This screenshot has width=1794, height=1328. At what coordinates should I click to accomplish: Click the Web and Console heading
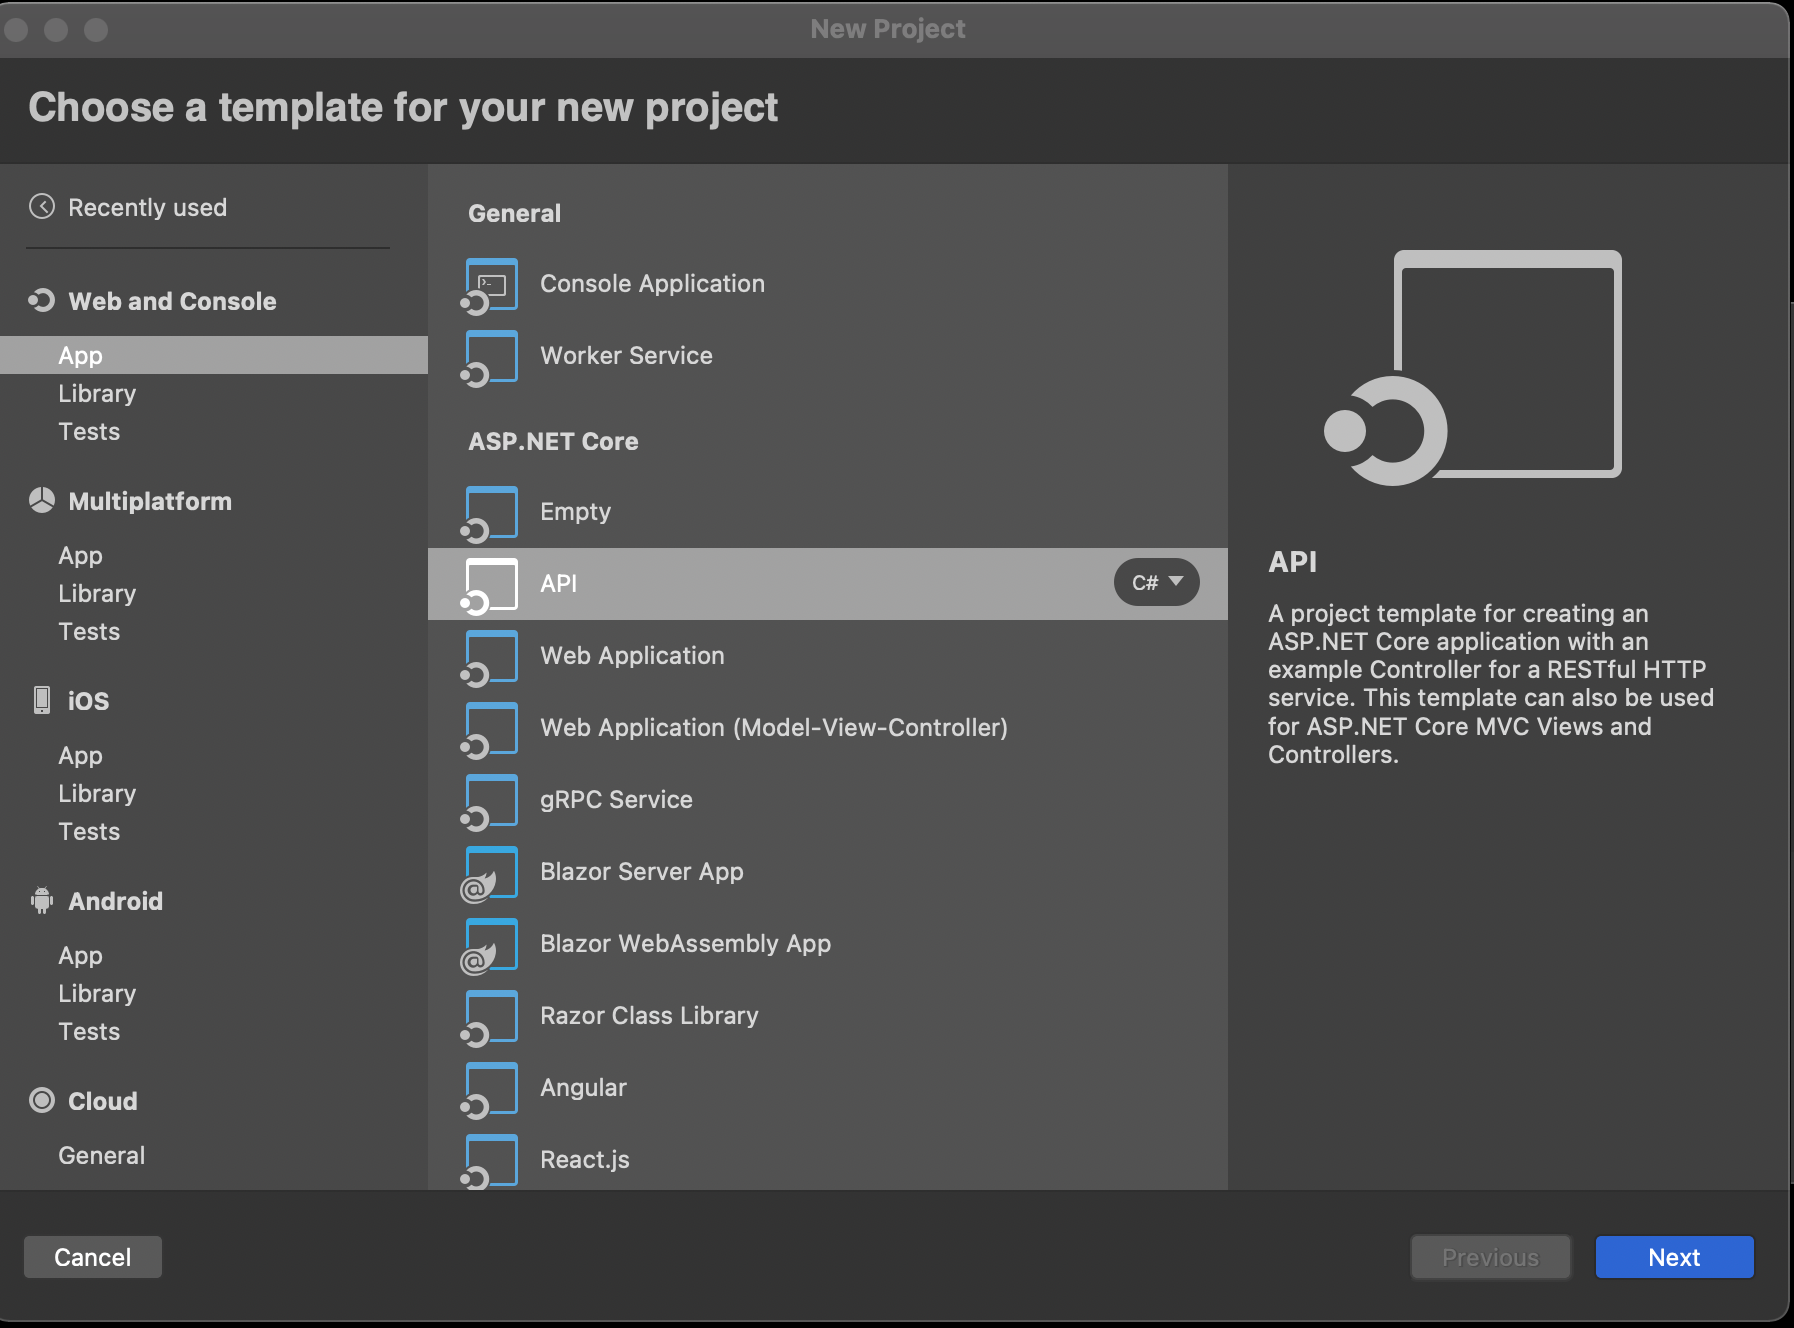pyautogui.click(x=172, y=301)
